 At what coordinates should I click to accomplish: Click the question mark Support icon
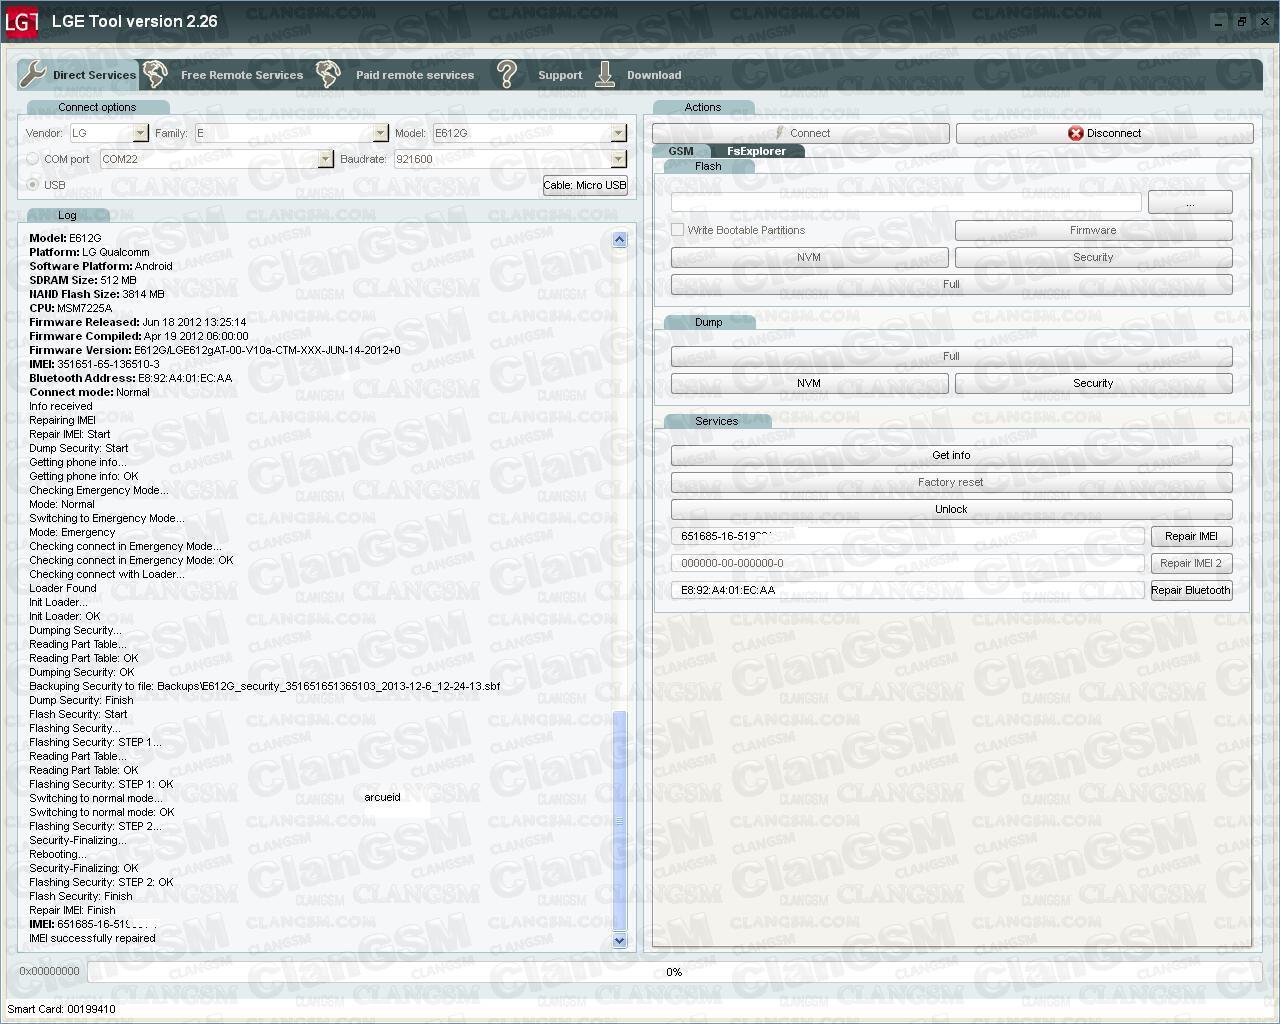coord(507,74)
